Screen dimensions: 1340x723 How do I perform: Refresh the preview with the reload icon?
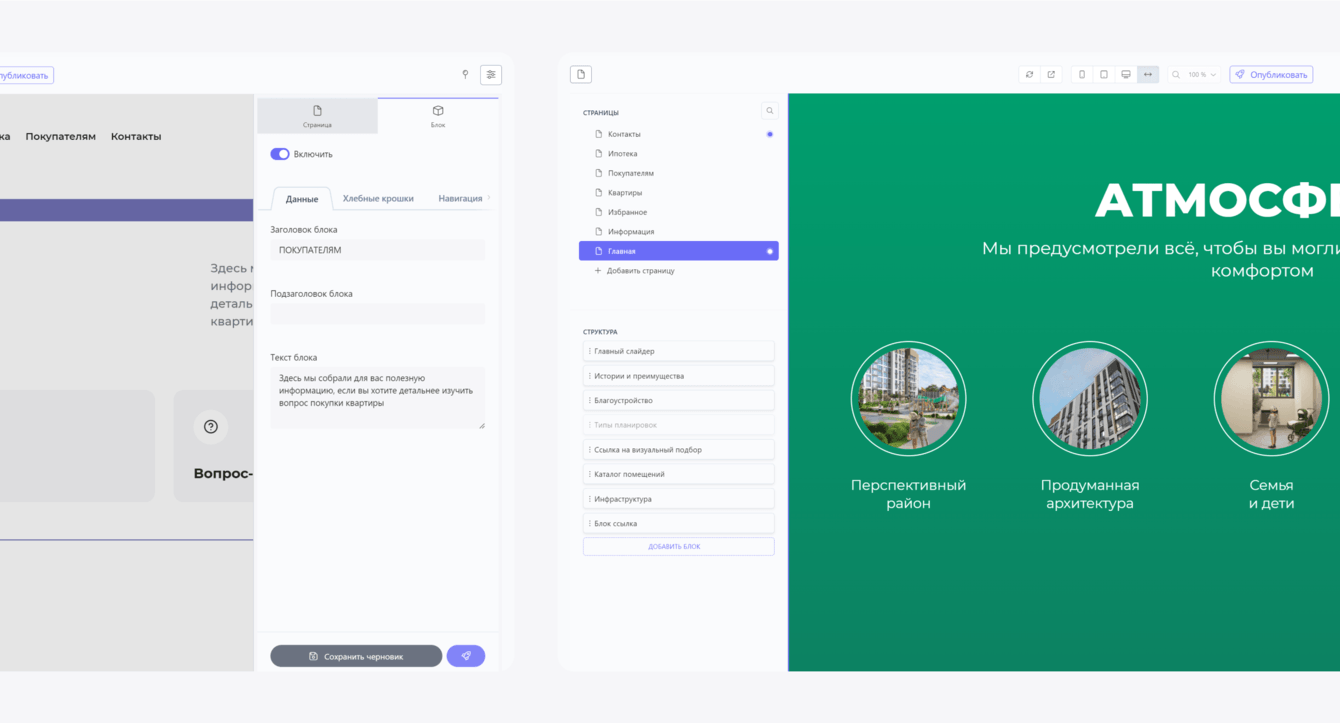tap(1029, 74)
